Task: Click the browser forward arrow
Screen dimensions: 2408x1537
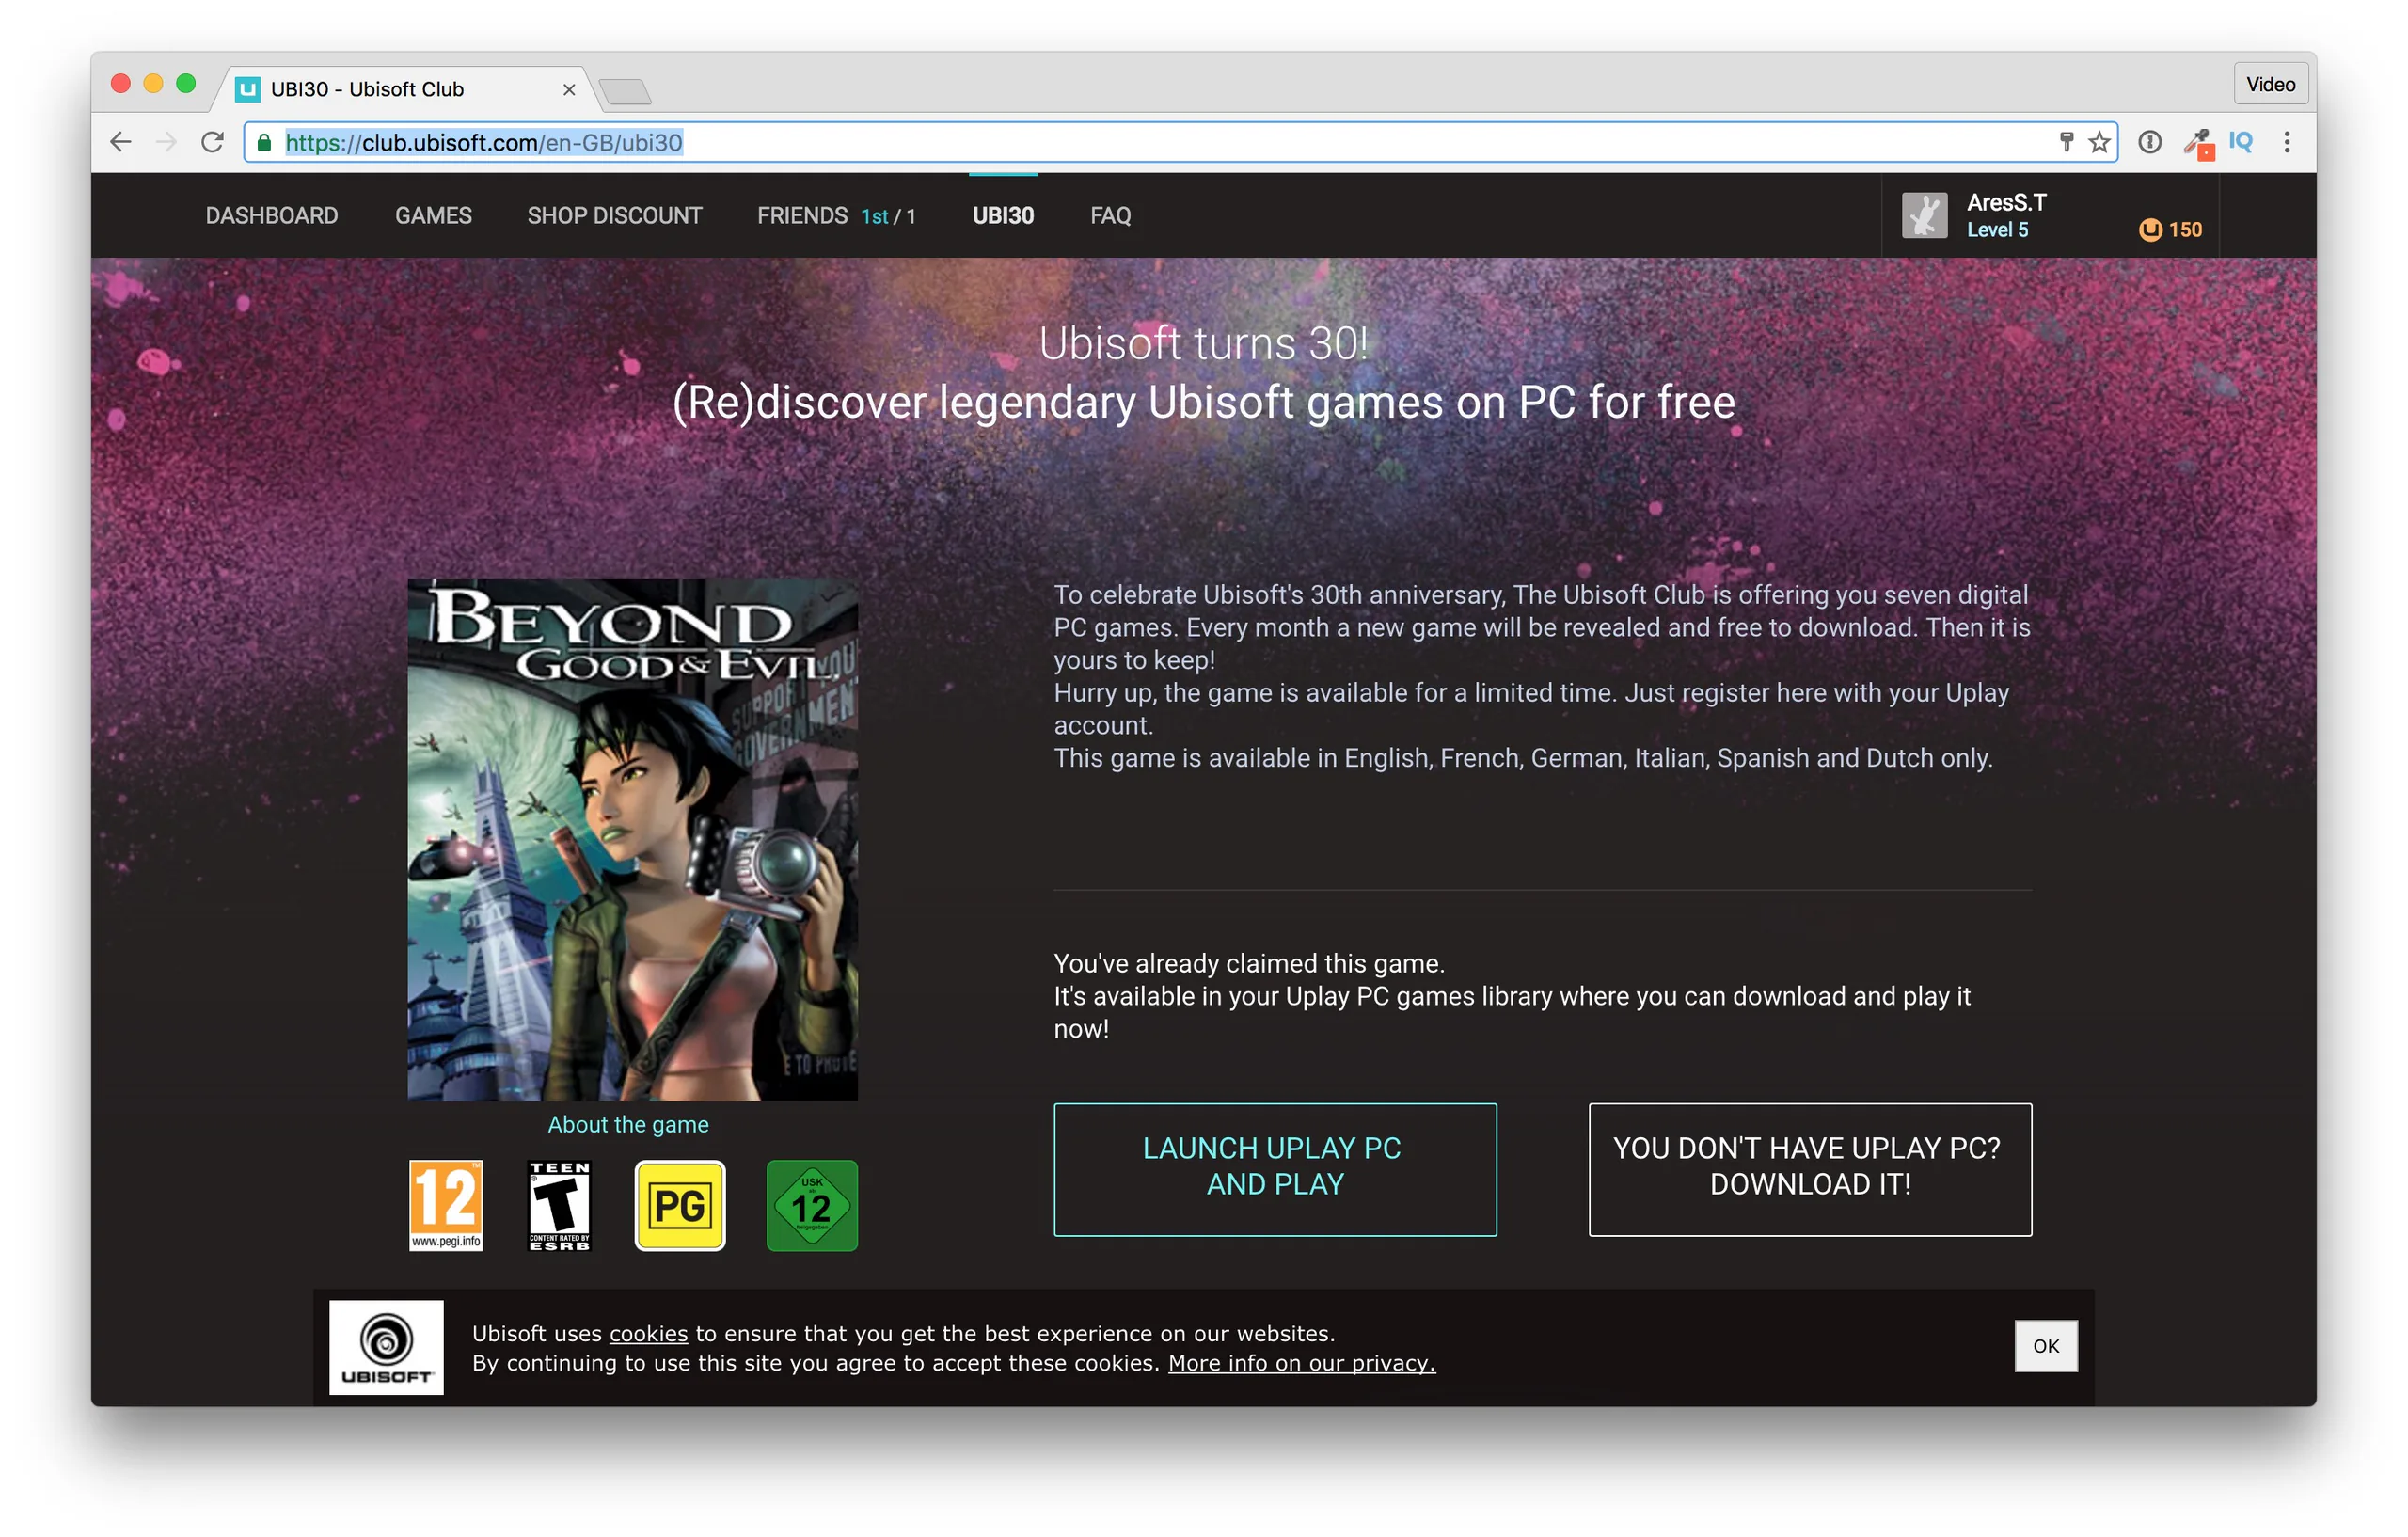Action: 166,142
